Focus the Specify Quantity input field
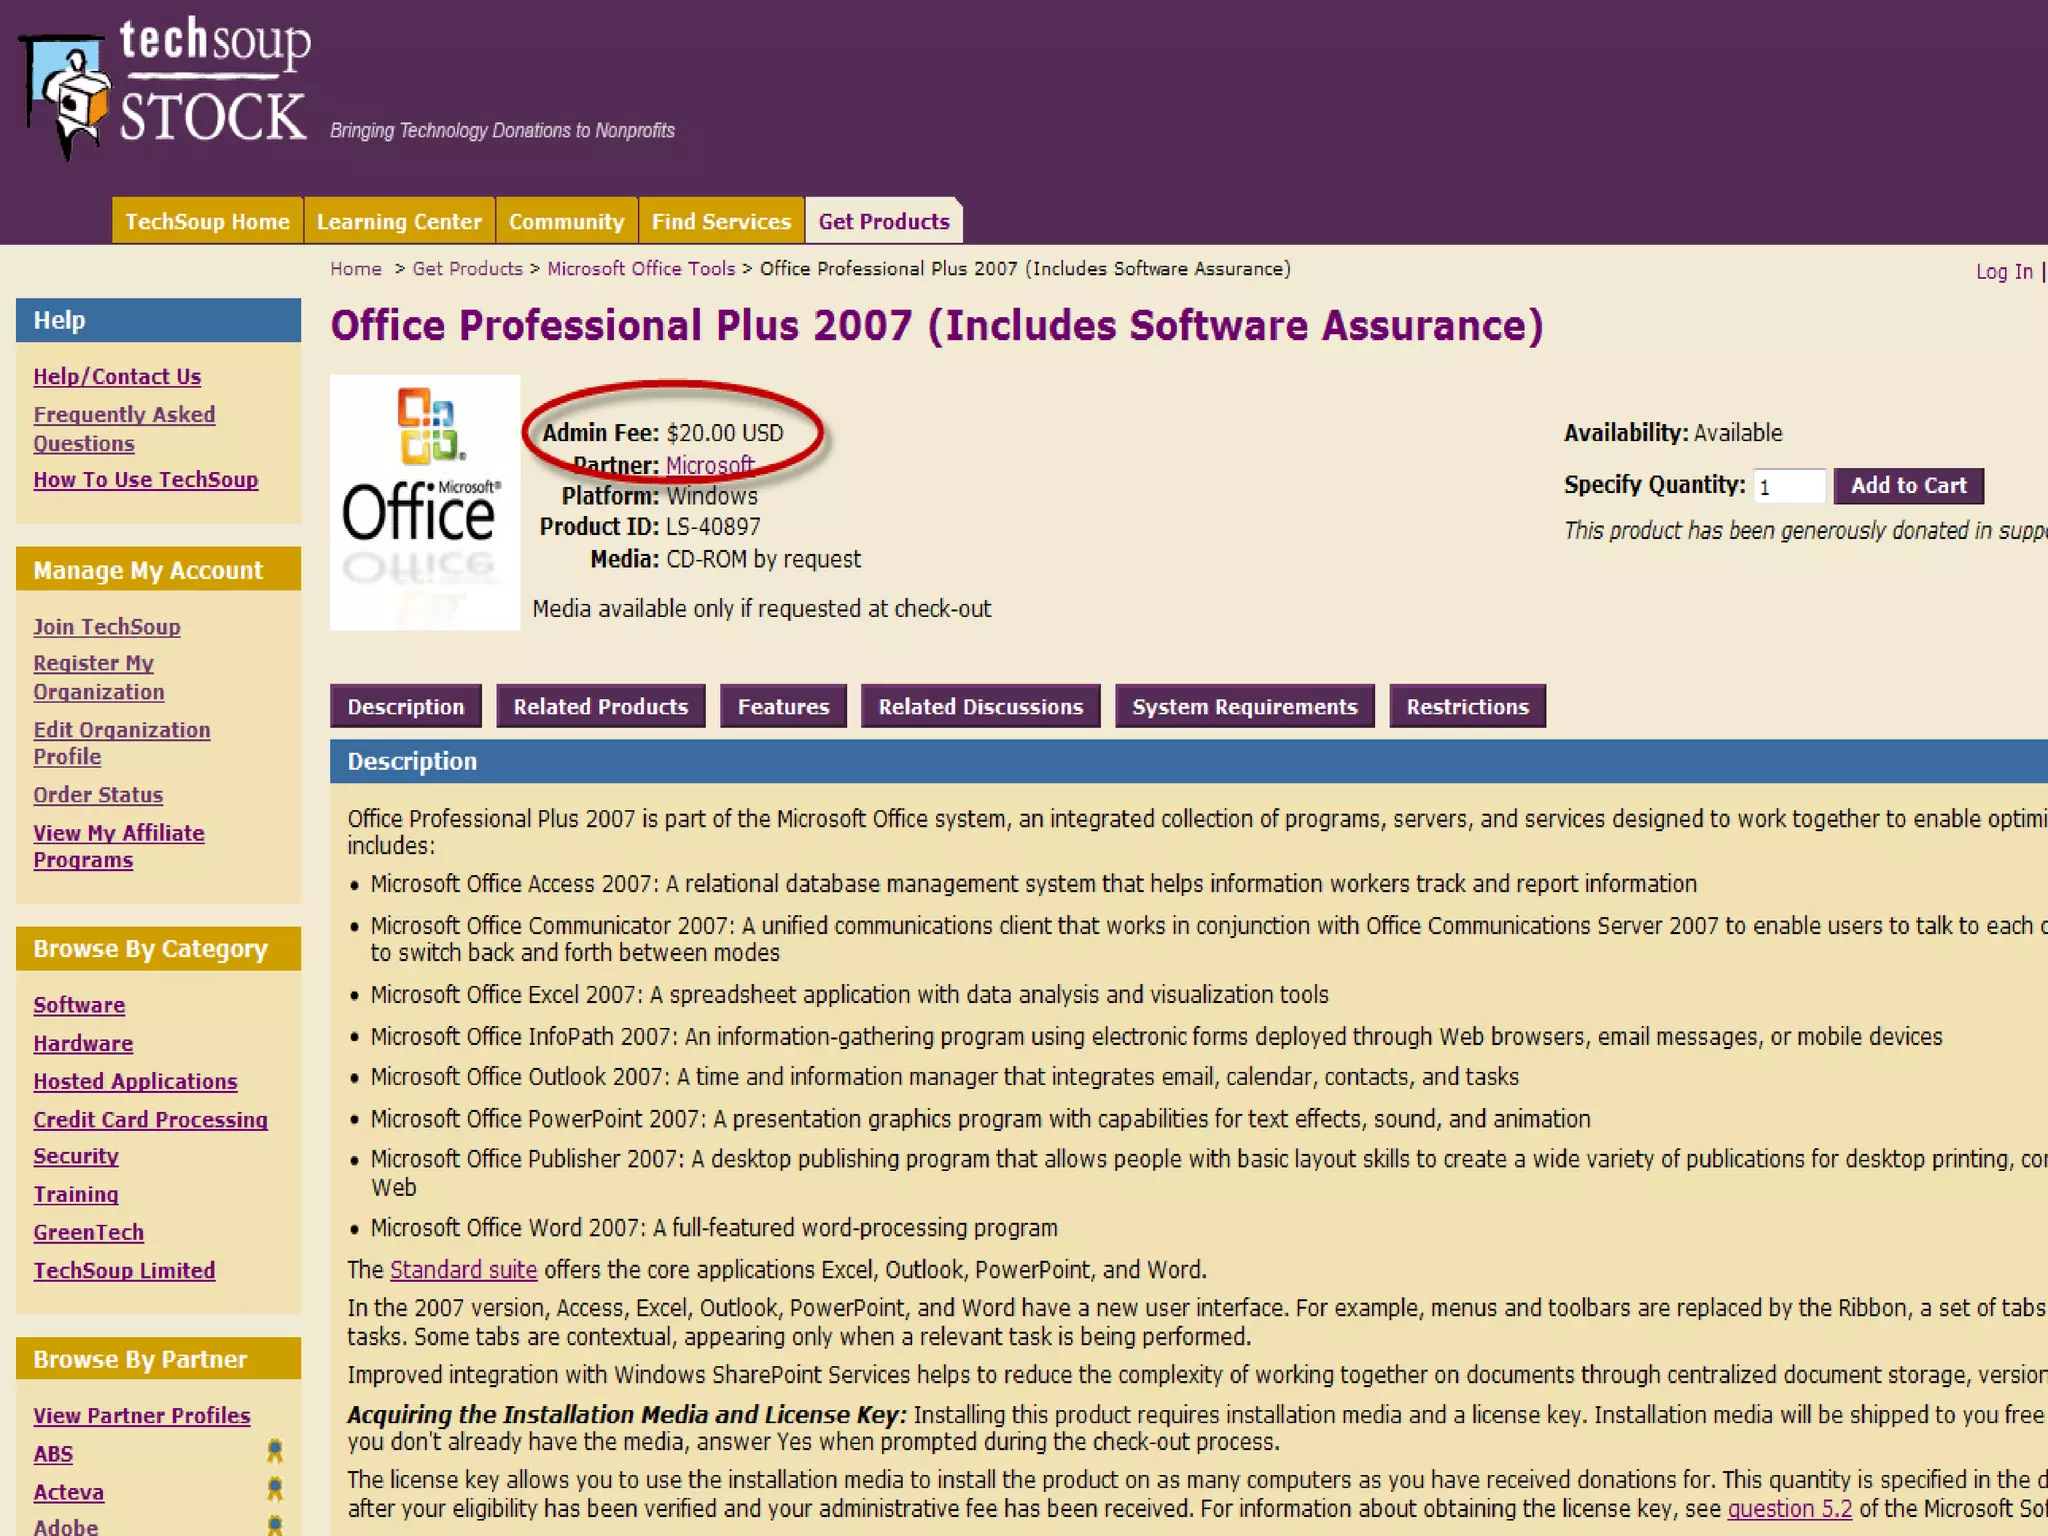 [x=1788, y=487]
